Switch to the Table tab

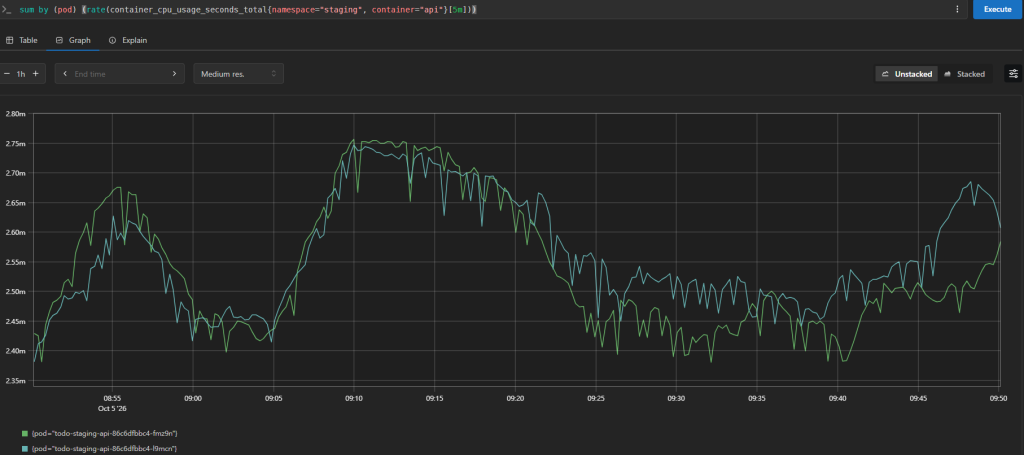(22, 40)
